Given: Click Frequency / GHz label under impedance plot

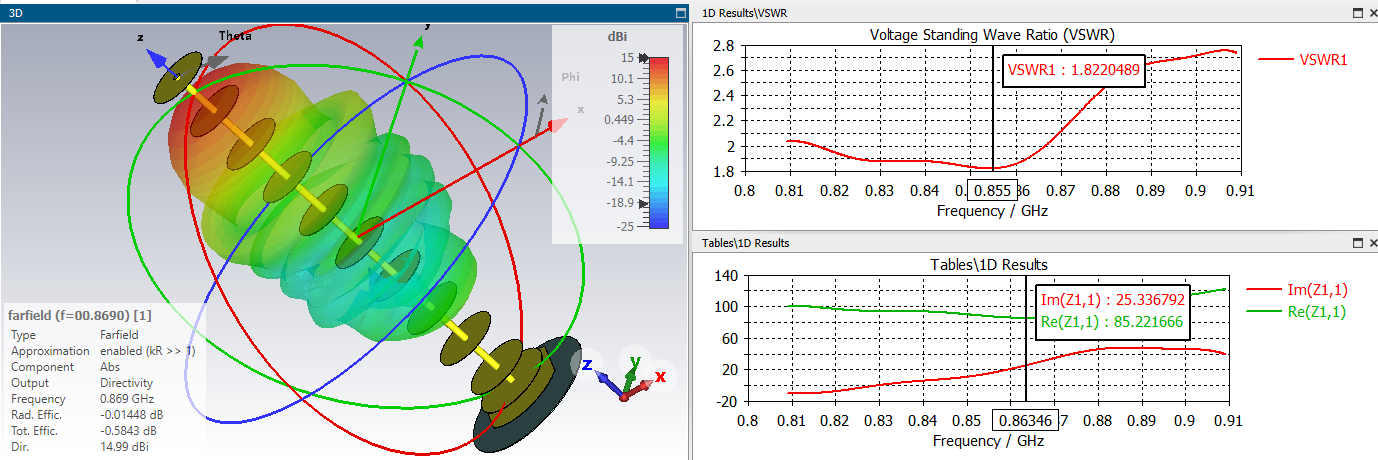Looking at the screenshot, I should pyautogui.click(x=989, y=441).
